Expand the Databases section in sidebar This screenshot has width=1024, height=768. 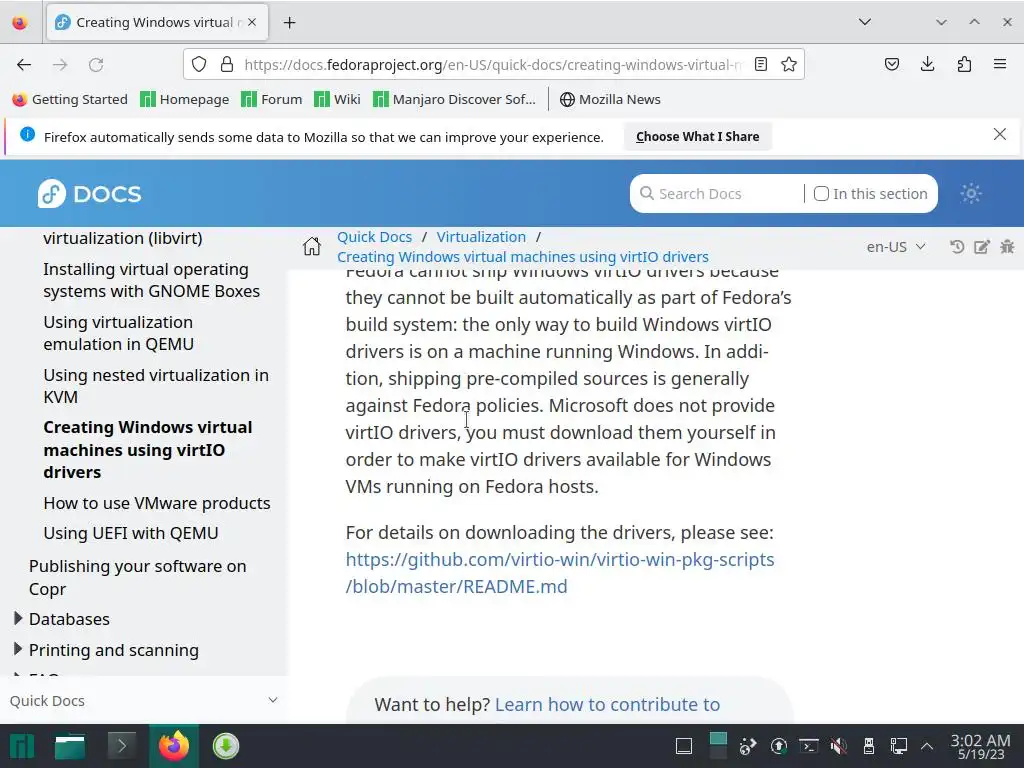(18, 618)
